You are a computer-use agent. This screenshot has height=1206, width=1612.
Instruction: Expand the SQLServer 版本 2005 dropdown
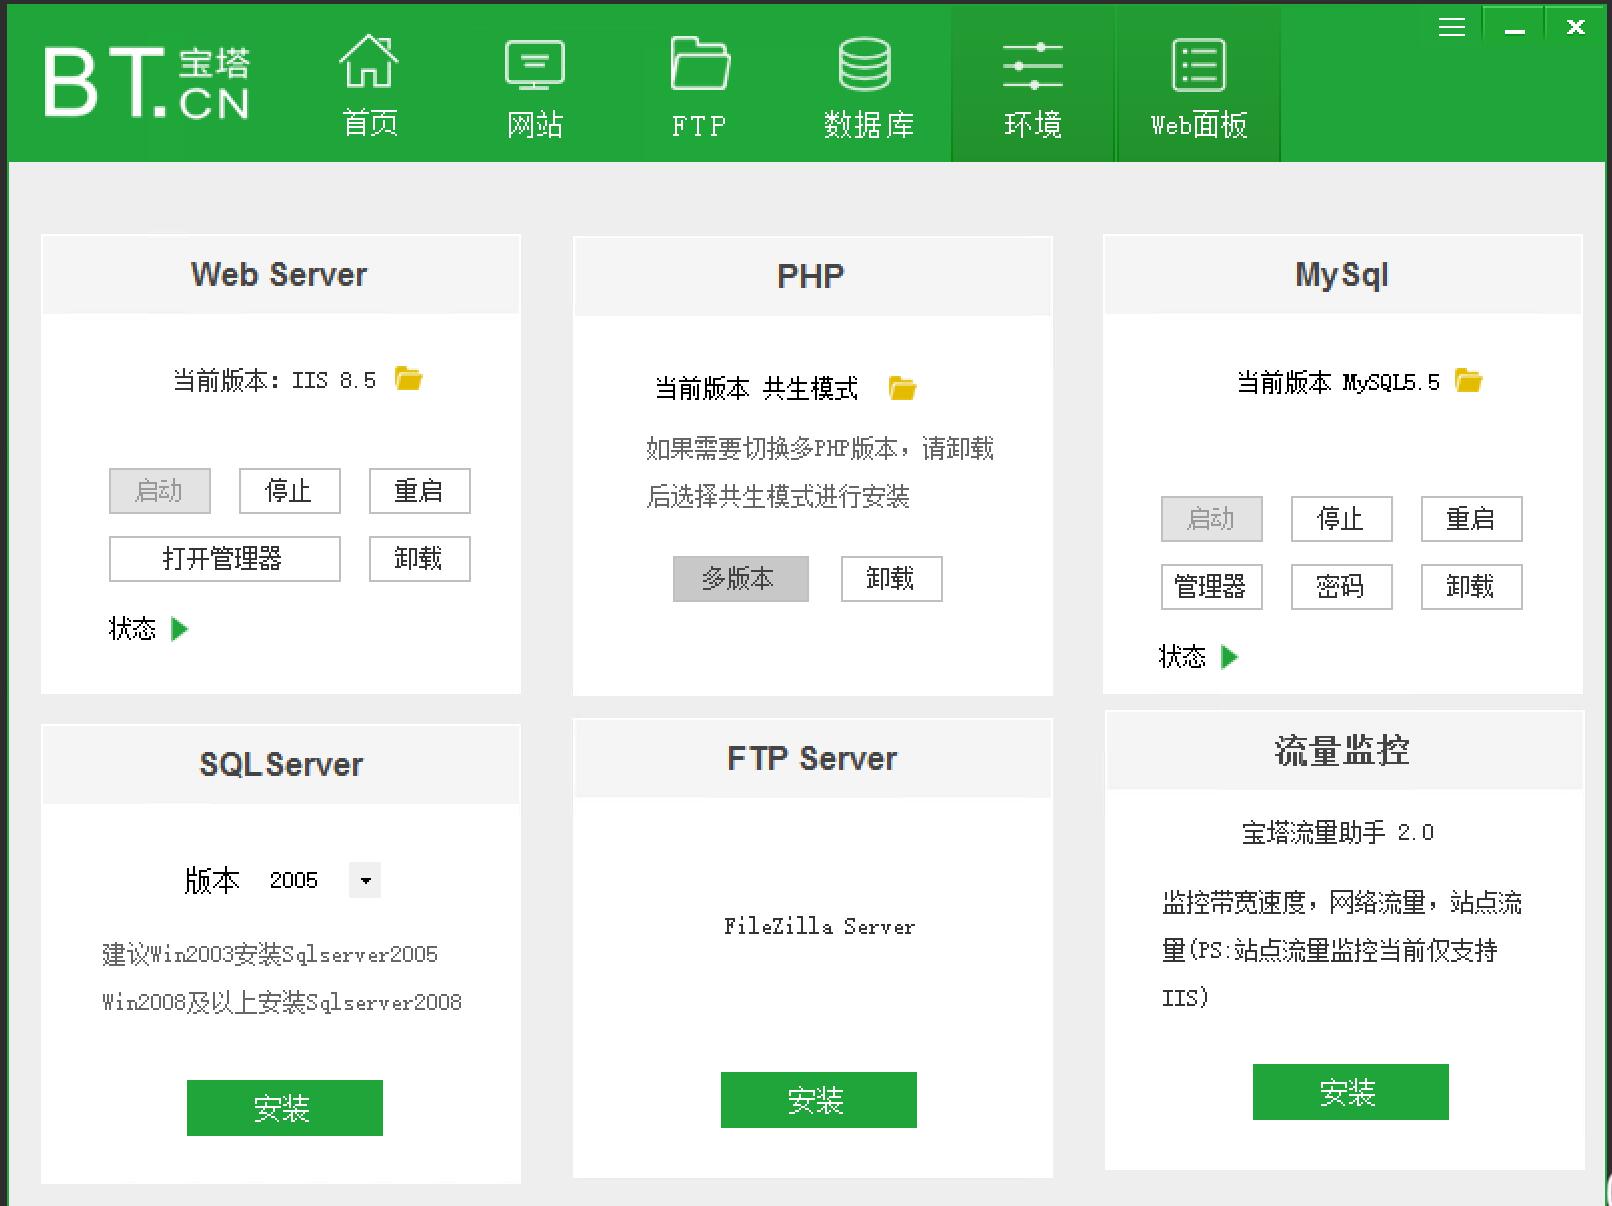(x=365, y=880)
